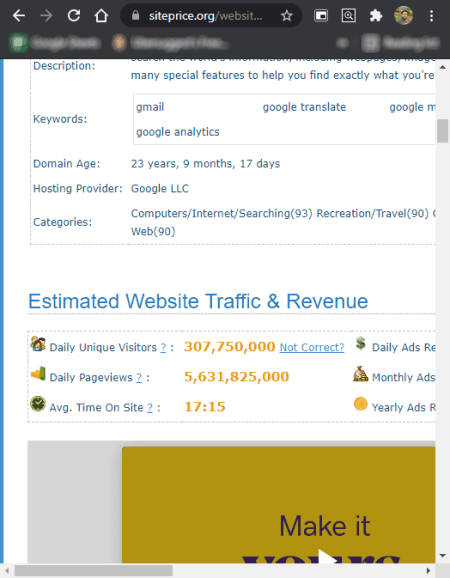This screenshot has height=578, width=450.
Task: Click the 23 years, 9 months, 17 days value
Action: (x=206, y=164)
